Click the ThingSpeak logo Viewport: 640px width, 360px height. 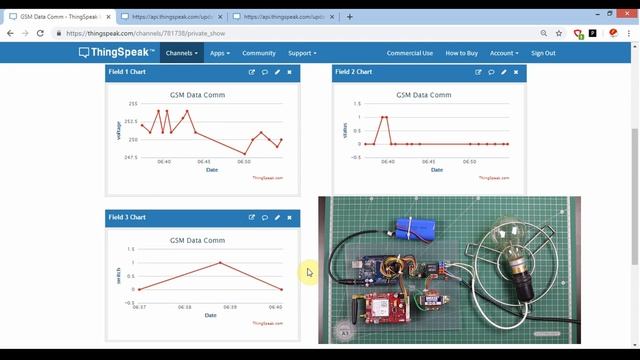[x=117, y=52]
